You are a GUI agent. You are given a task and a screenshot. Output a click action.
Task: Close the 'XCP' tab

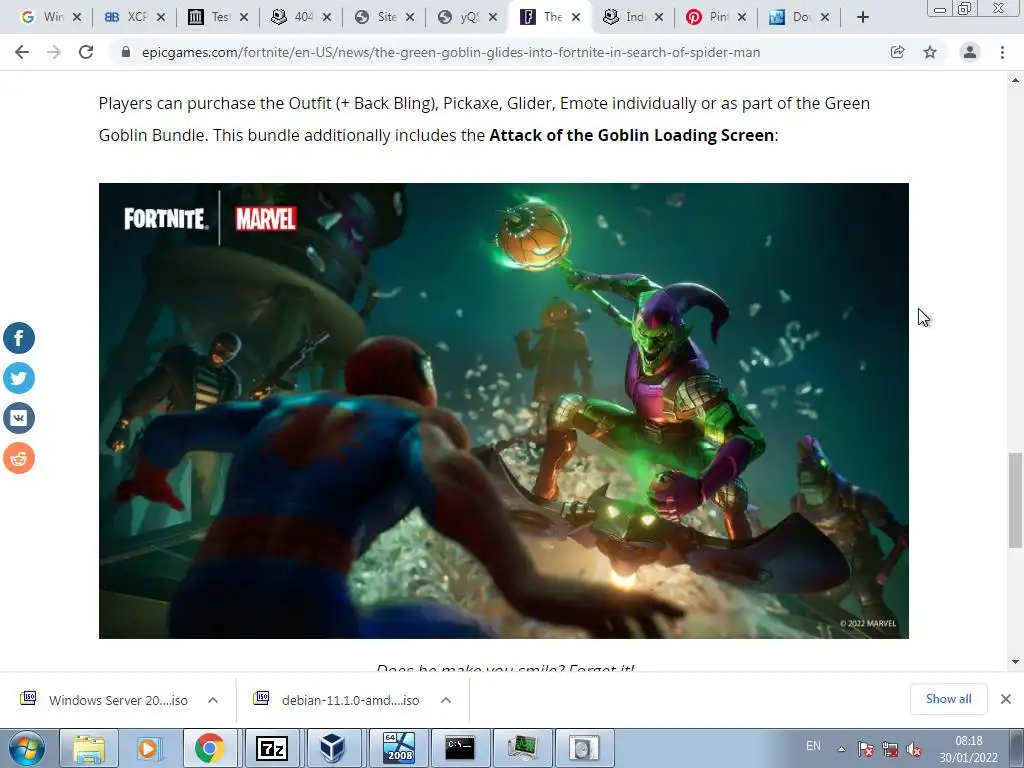pyautogui.click(x=161, y=17)
